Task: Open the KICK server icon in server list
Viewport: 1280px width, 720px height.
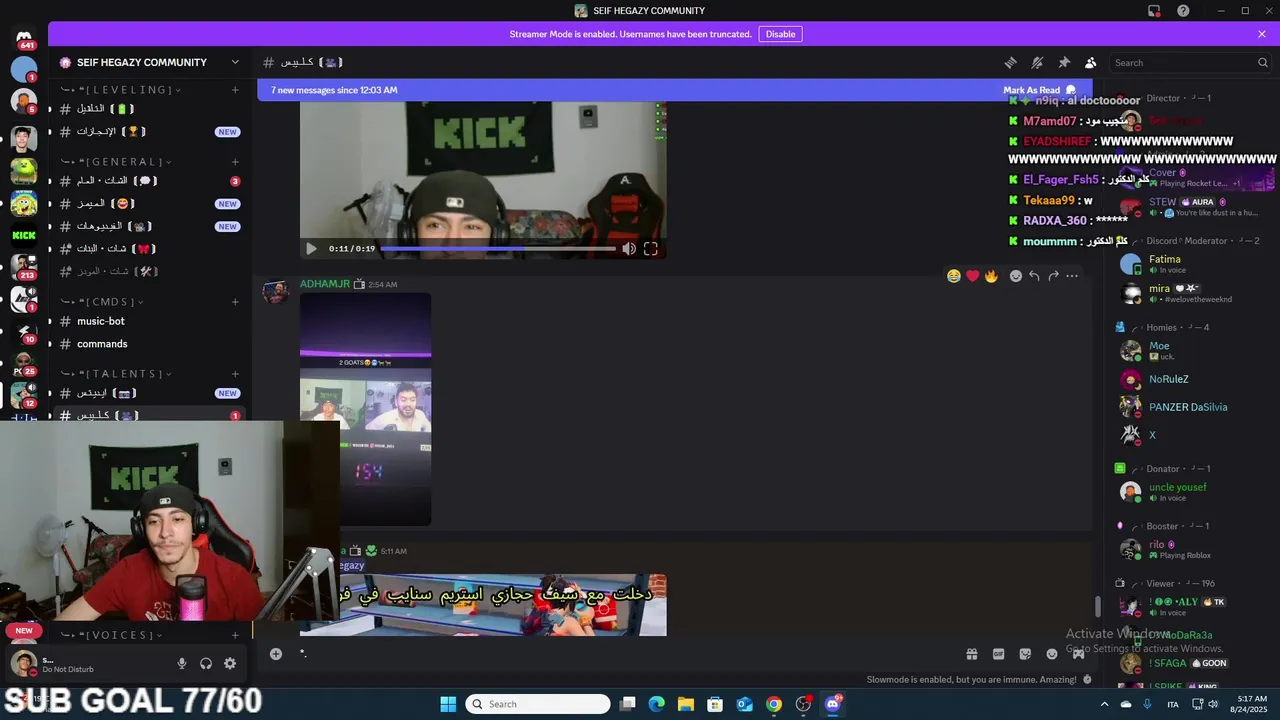Action: coord(24,236)
